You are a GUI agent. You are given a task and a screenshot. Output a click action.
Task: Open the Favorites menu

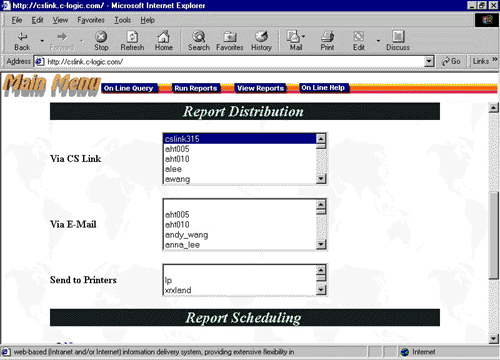[x=91, y=20]
